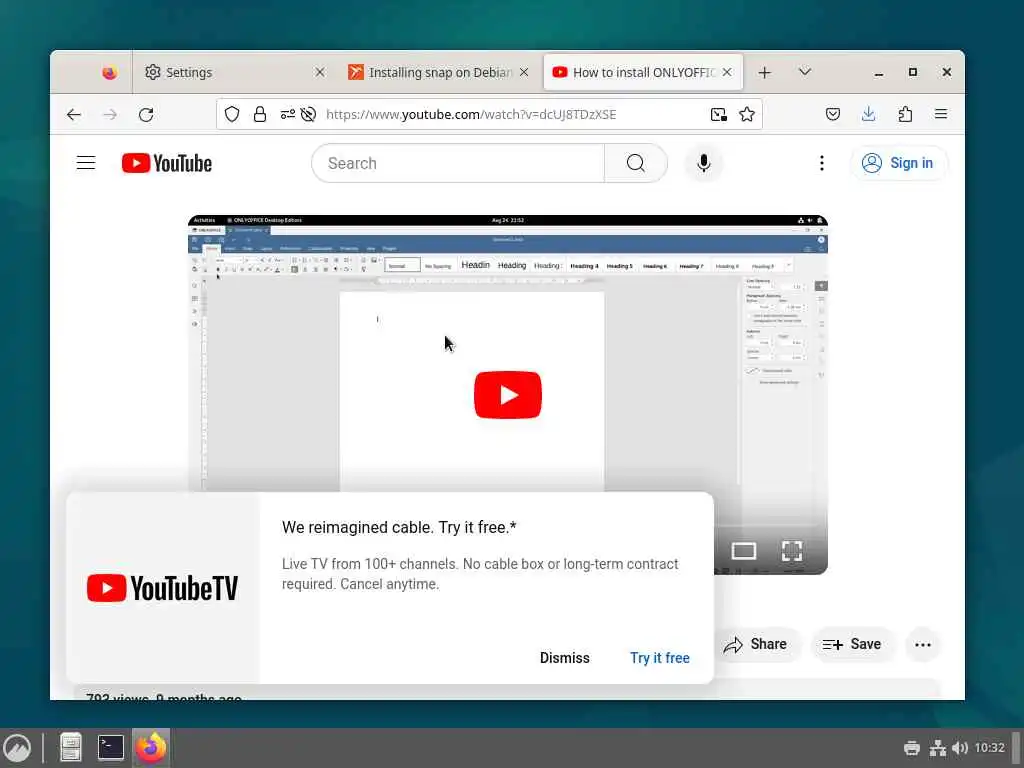Reload the current YouTube page
The image size is (1024, 768).
coord(146,115)
